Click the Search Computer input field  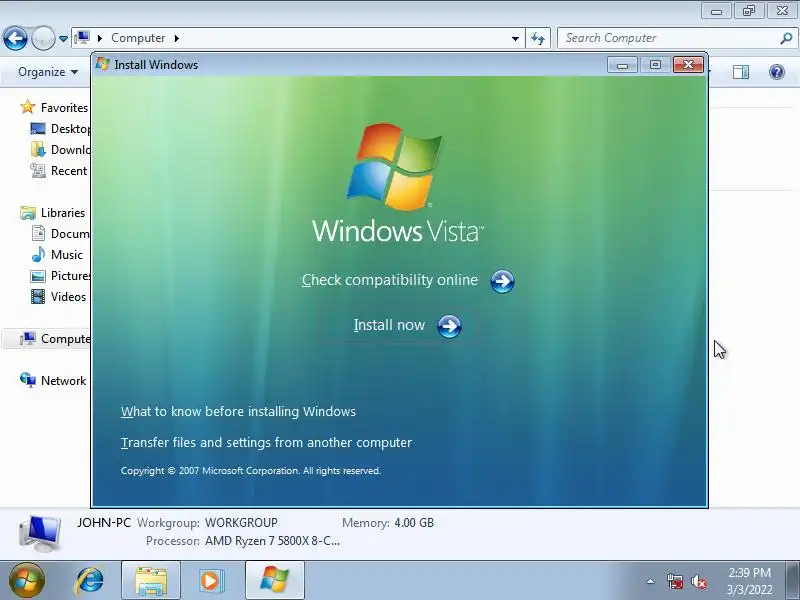668,38
